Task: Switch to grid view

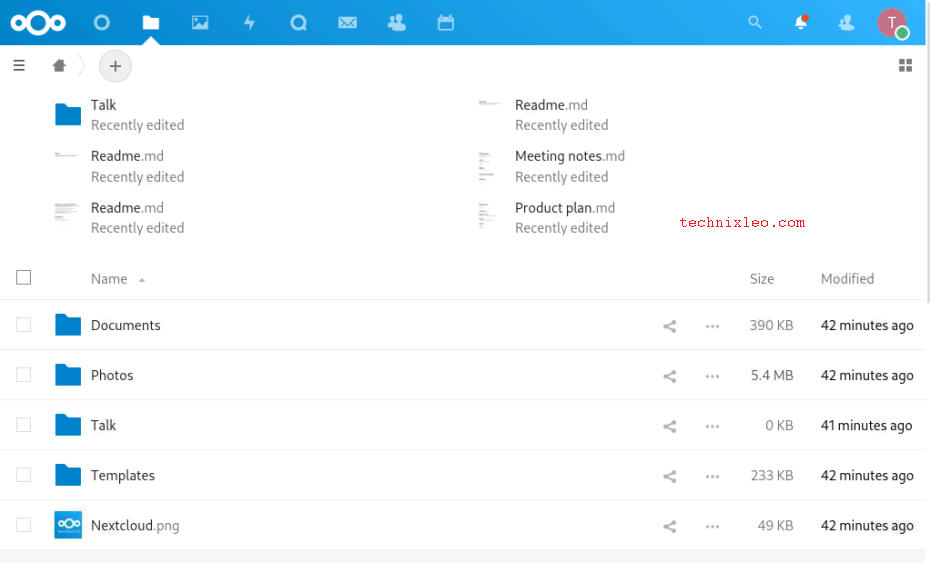Action: tap(905, 66)
